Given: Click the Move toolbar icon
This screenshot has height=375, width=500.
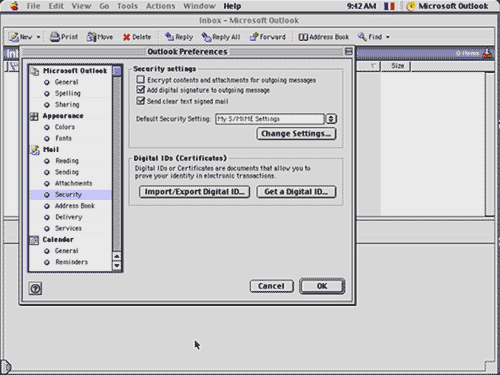Looking at the screenshot, I should coord(91,37).
